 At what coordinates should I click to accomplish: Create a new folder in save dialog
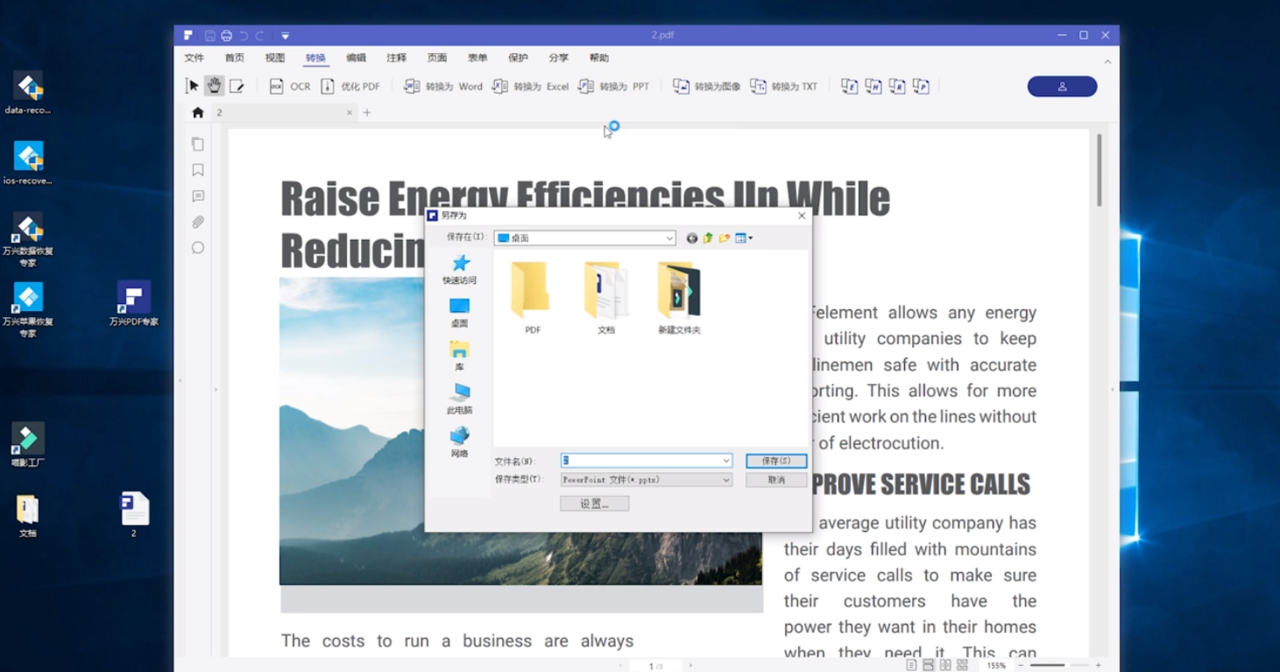click(x=724, y=238)
